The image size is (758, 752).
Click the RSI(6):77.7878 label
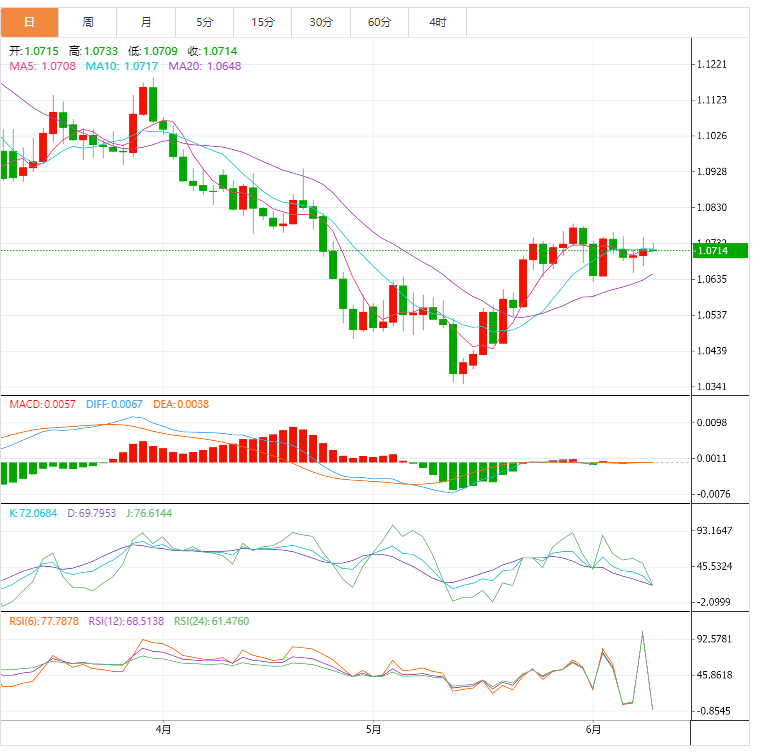pos(44,622)
